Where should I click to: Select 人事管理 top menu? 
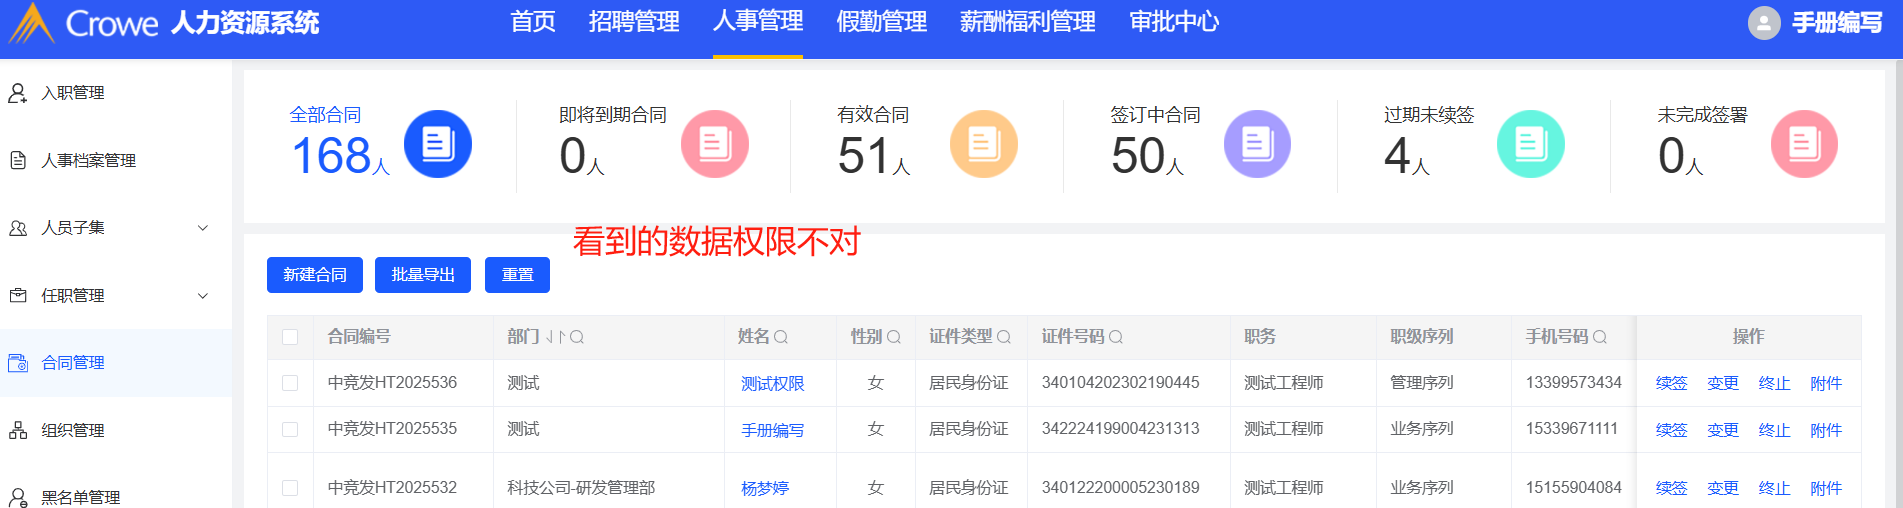[758, 22]
